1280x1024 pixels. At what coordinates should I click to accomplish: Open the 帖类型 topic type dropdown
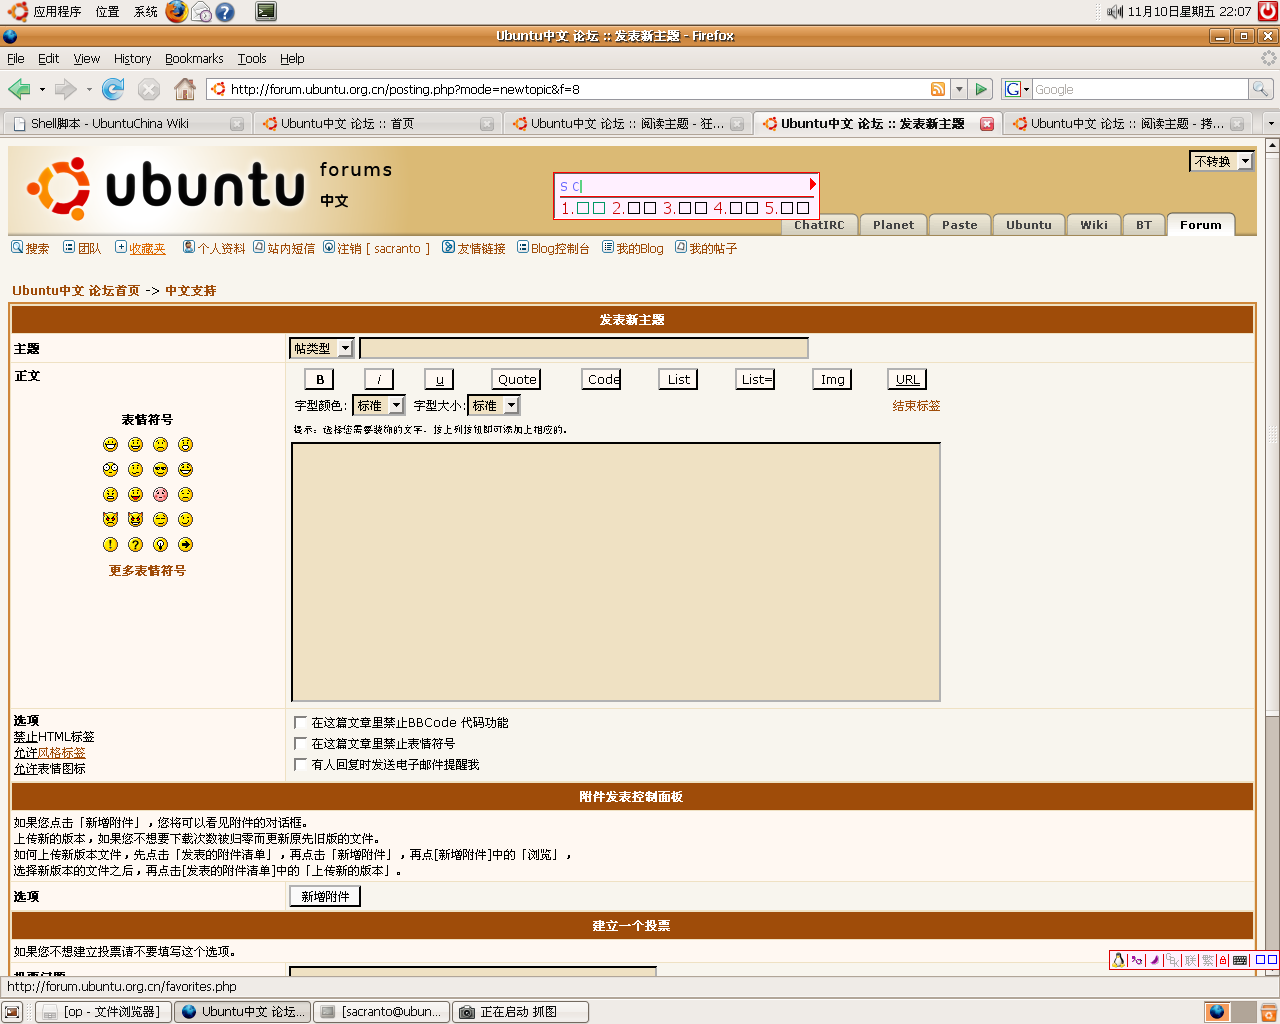pos(322,348)
